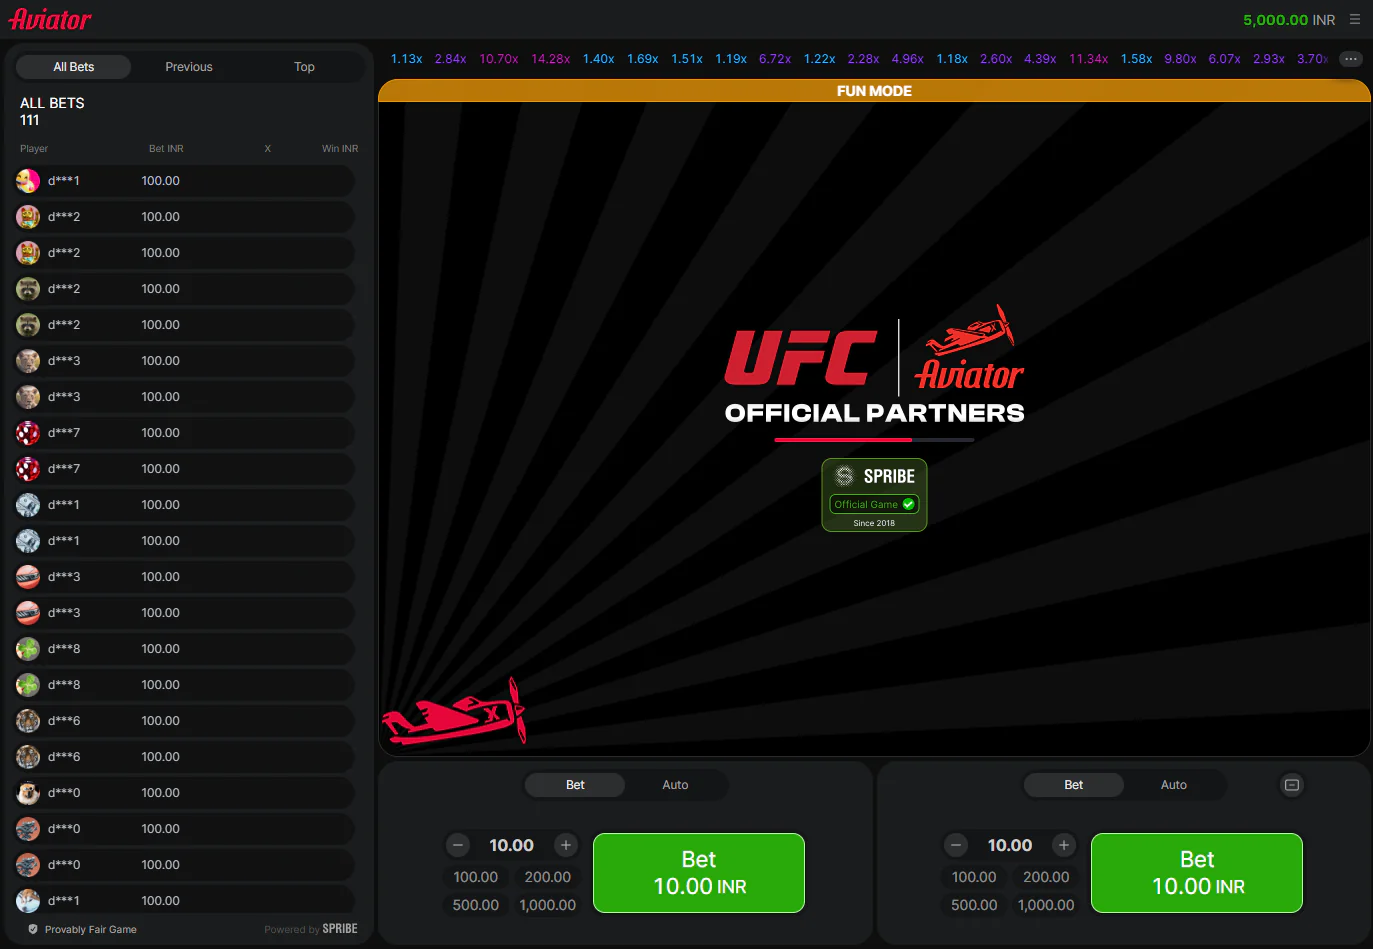
Task: Click the left bet amount field showing 10.00
Action: click(511, 845)
